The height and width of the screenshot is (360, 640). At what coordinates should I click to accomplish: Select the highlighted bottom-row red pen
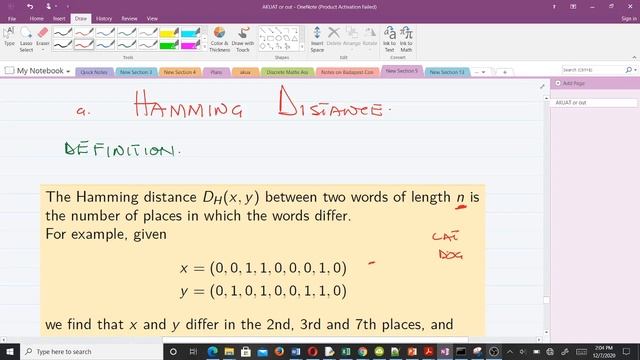[x=84, y=44]
